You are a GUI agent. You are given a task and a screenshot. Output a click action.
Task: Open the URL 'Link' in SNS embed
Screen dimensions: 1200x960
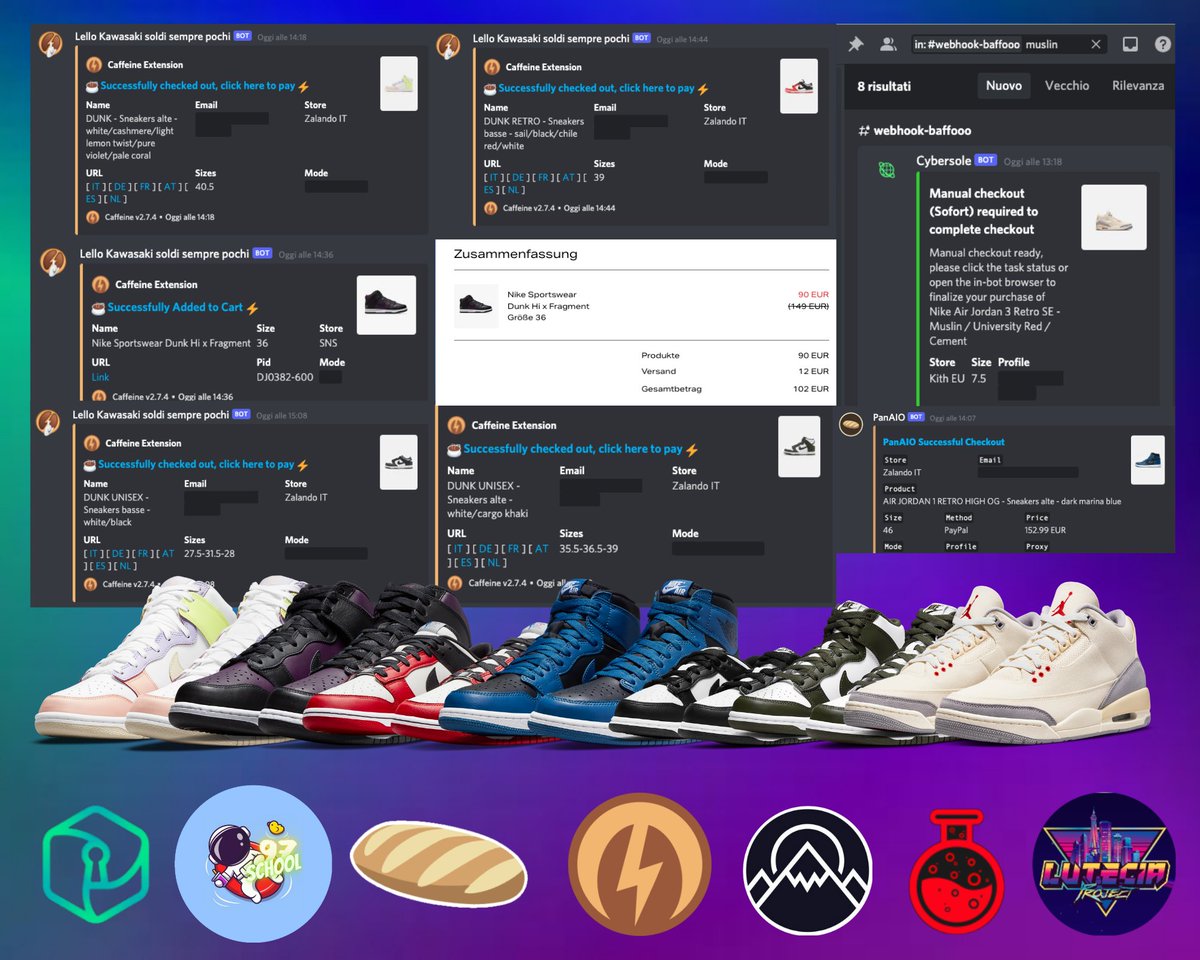pyautogui.click(x=101, y=377)
